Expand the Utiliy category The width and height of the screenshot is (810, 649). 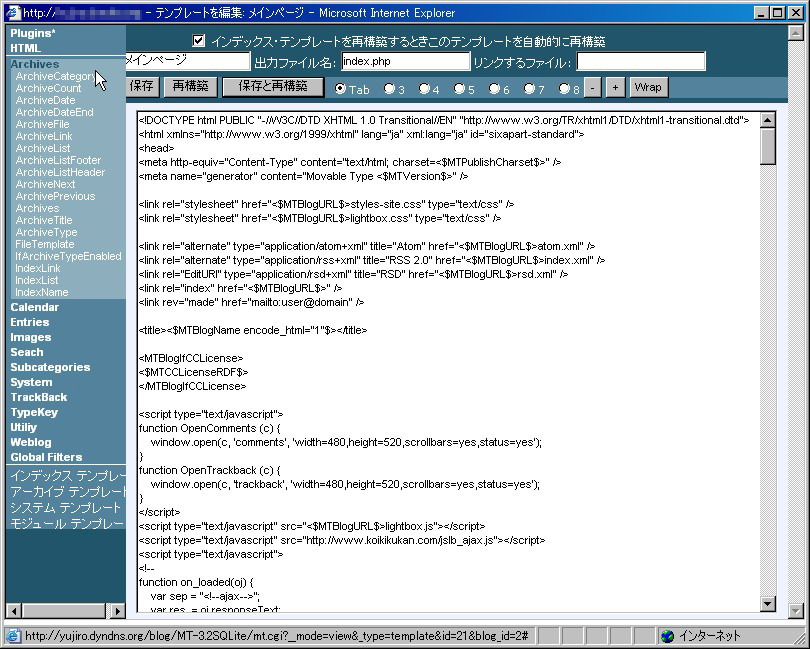24,427
